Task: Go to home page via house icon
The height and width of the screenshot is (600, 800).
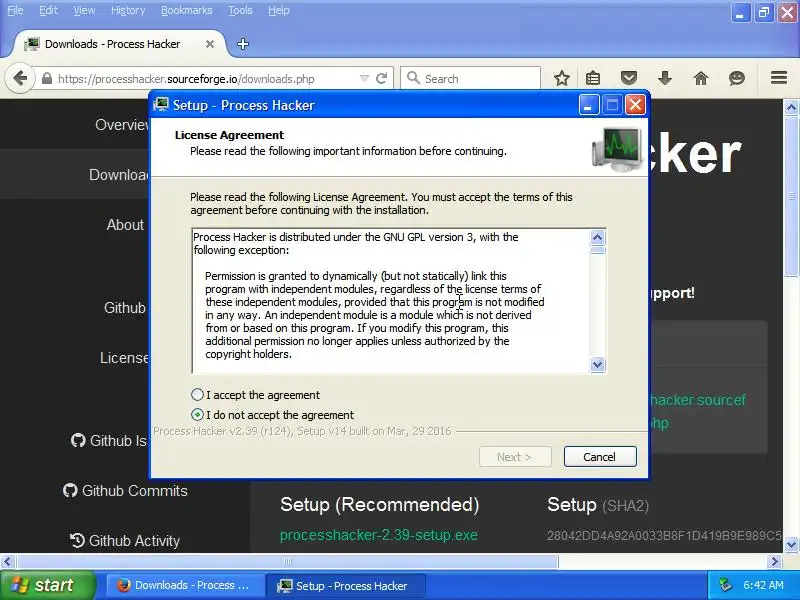Action: (701, 78)
